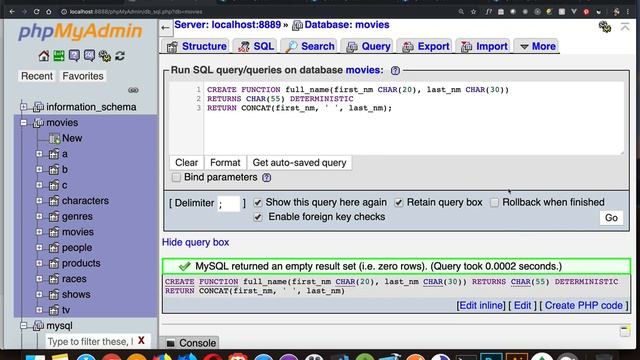This screenshot has width=640, height=360.
Task: Click the New table icon
Action: [54, 138]
